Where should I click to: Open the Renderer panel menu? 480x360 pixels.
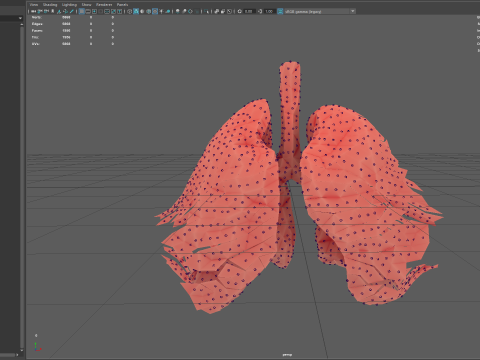pyautogui.click(x=104, y=4)
